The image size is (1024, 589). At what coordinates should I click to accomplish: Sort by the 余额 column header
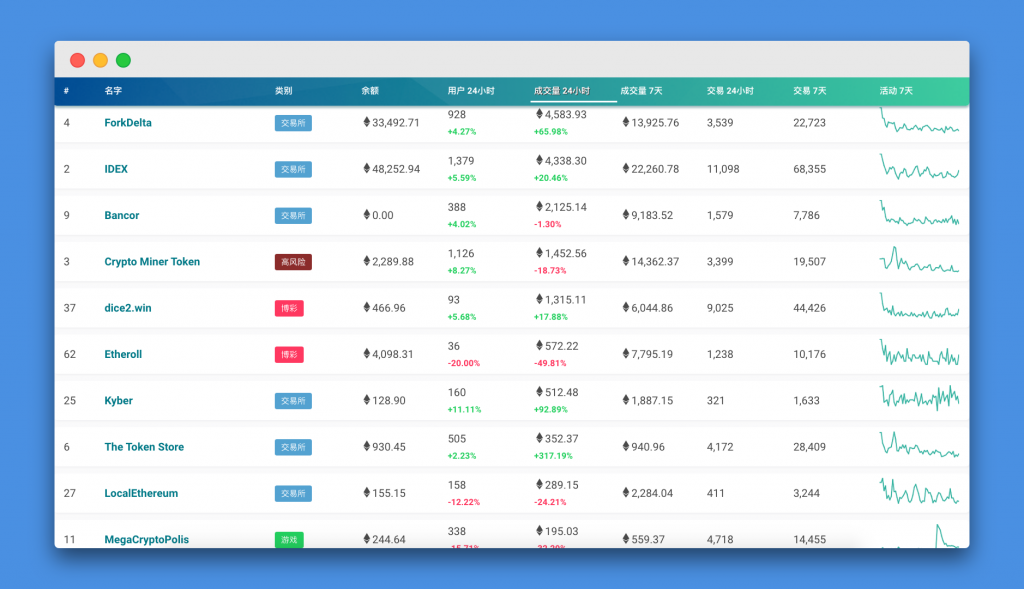point(370,91)
